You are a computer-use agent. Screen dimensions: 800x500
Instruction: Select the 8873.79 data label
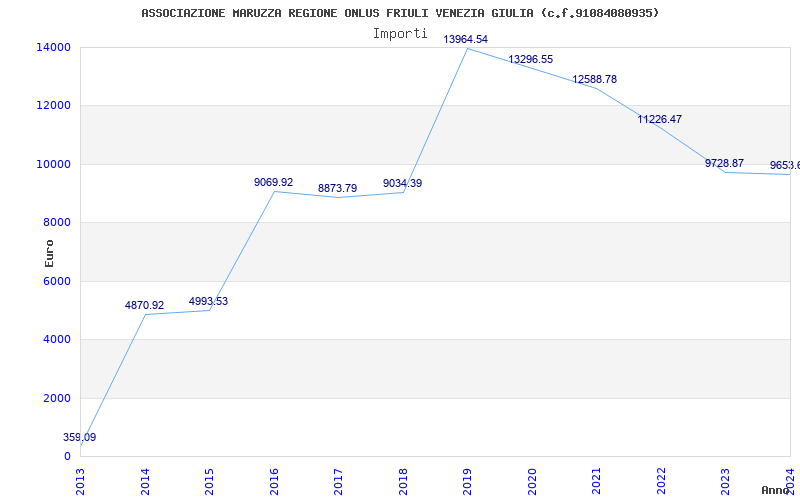pyautogui.click(x=337, y=188)
